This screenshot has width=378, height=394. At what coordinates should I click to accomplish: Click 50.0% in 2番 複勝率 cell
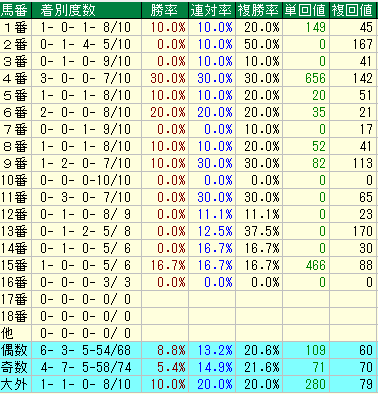(261, 44)
